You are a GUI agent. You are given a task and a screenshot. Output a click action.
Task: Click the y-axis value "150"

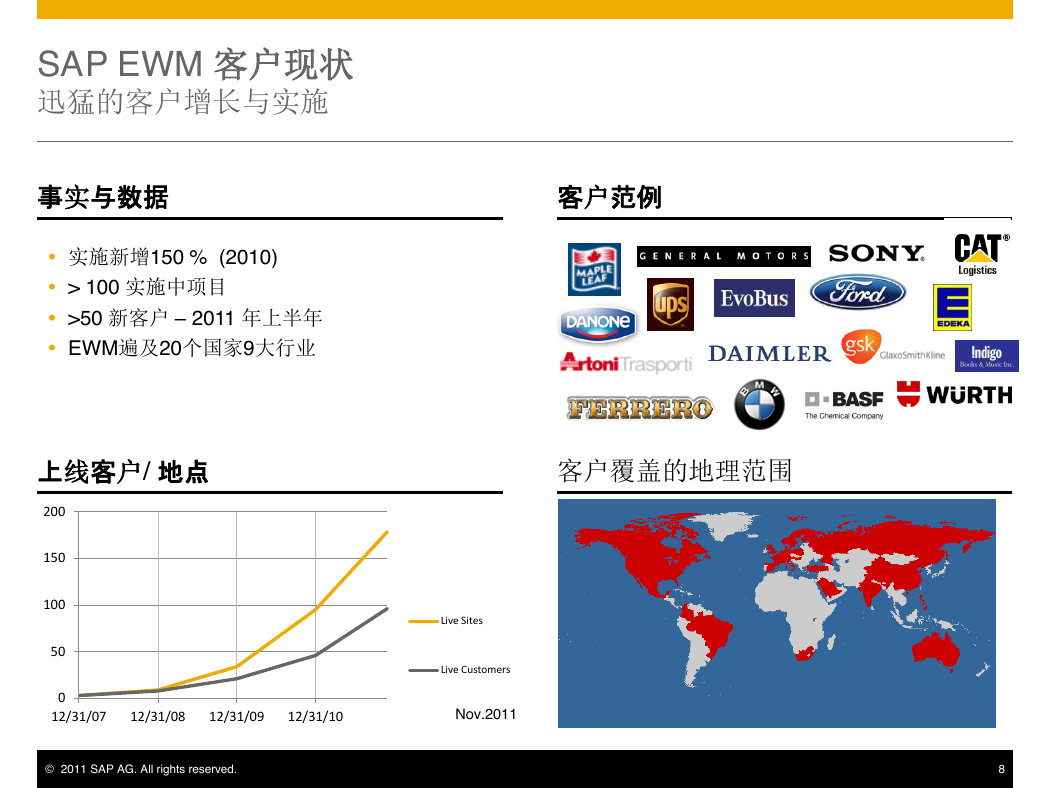54,558
